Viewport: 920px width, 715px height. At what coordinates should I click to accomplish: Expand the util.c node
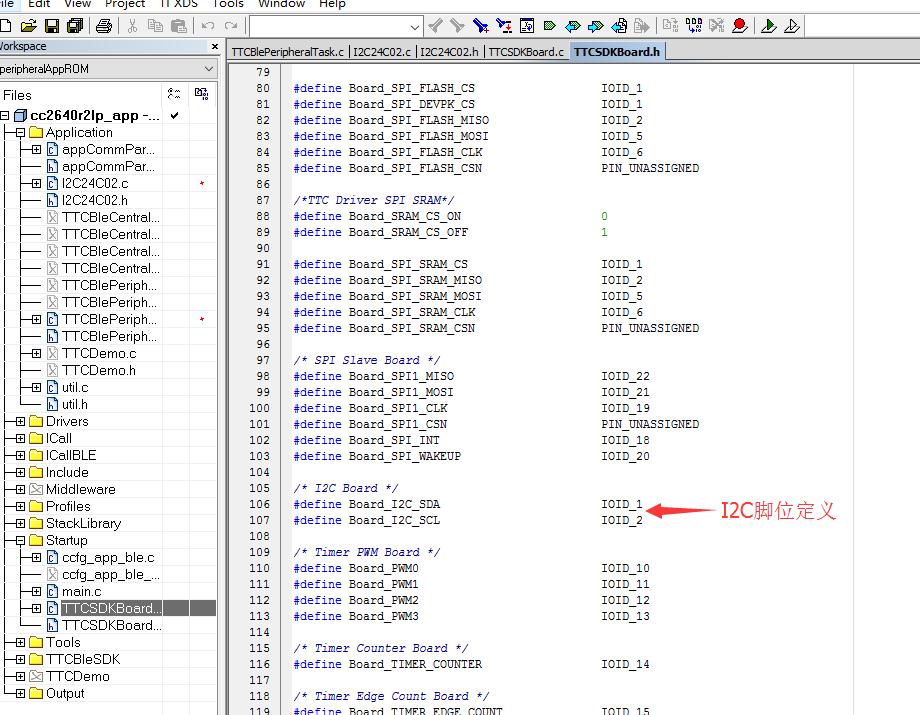[x=36, y=388]
